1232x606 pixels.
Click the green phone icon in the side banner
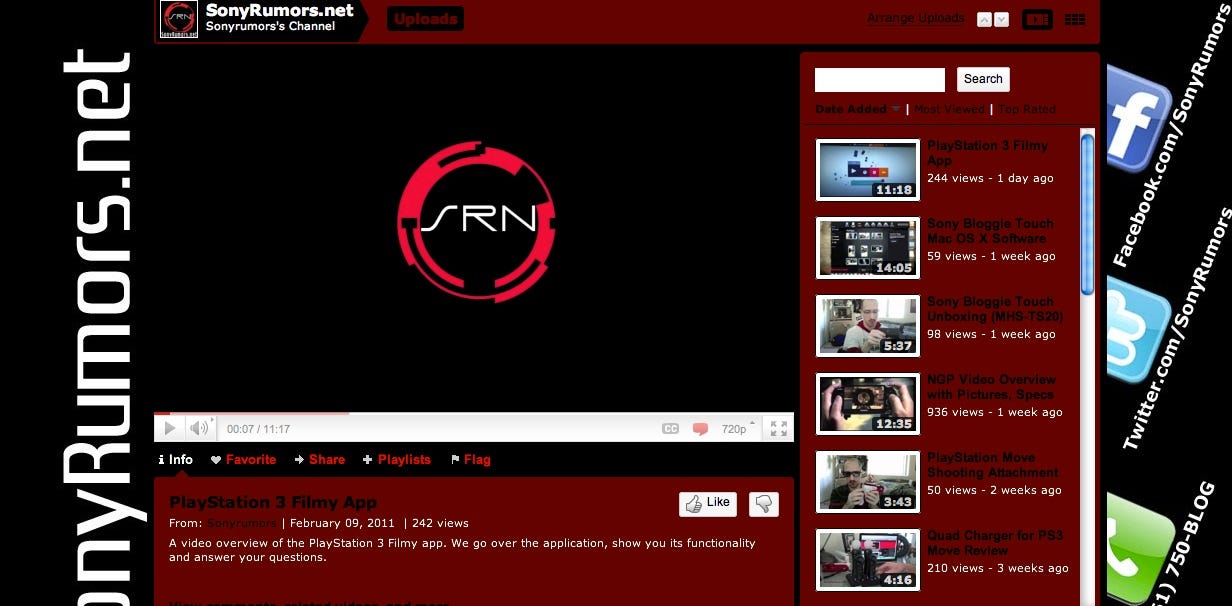click(x=1138, y=548)
